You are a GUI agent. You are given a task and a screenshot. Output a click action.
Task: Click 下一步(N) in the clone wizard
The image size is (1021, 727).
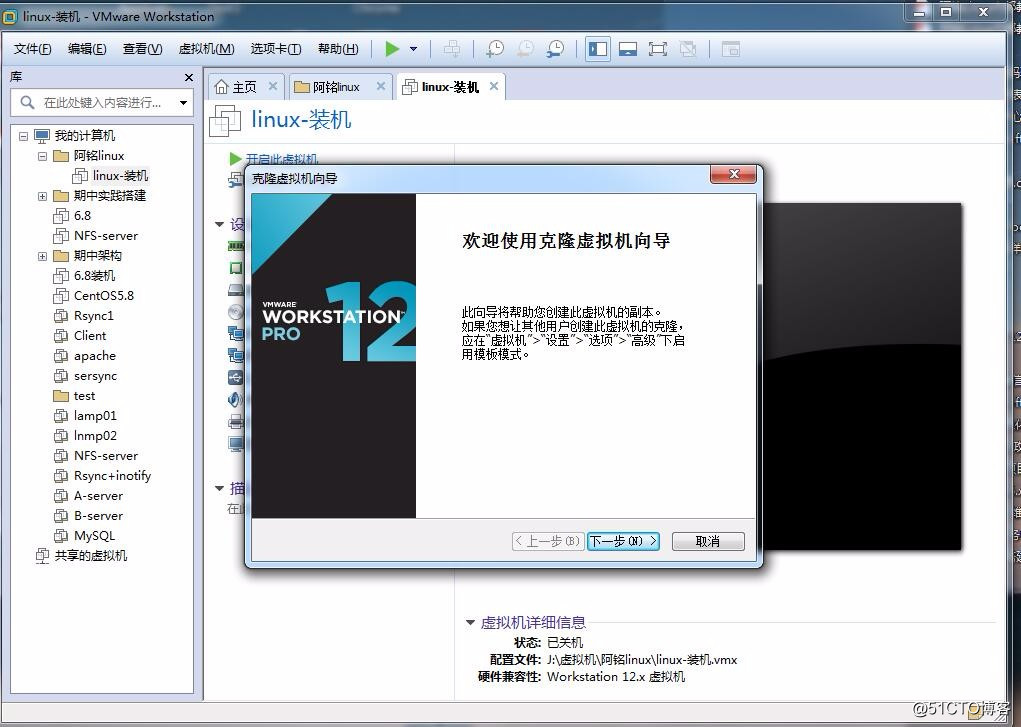click(x=623, y=541)
